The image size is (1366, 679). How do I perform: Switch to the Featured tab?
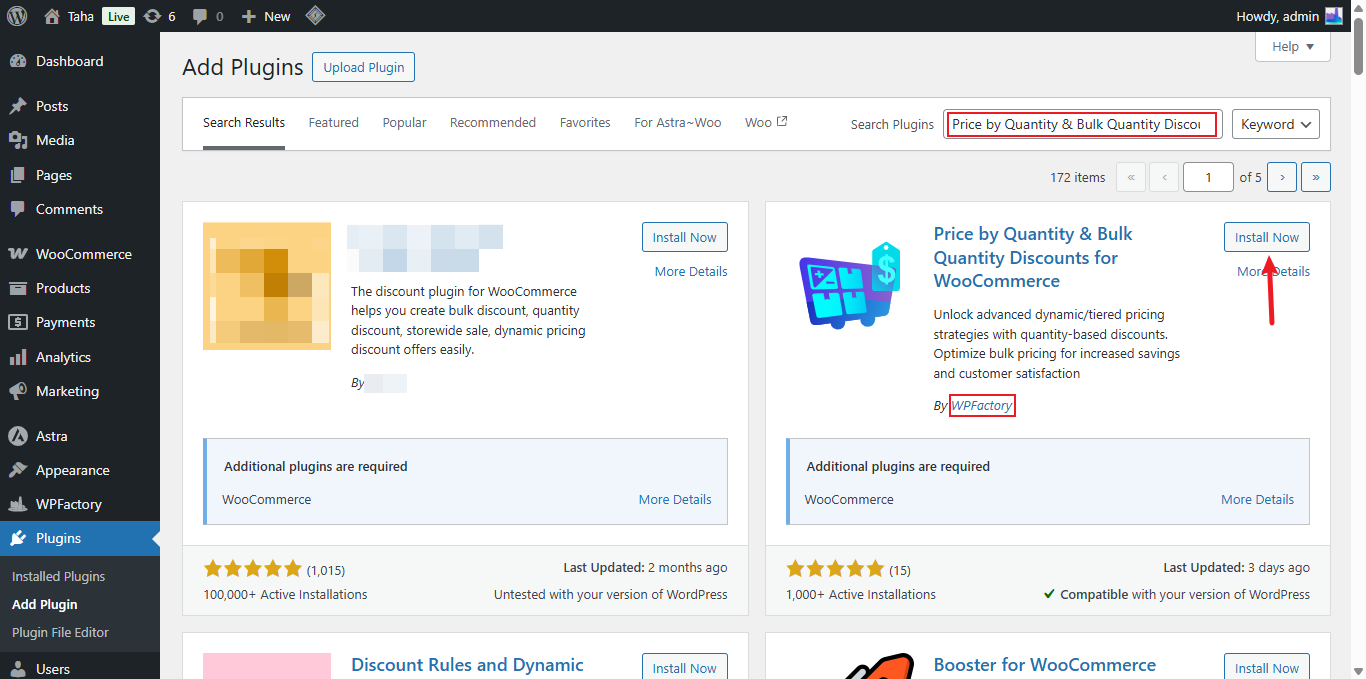point(333,123)
